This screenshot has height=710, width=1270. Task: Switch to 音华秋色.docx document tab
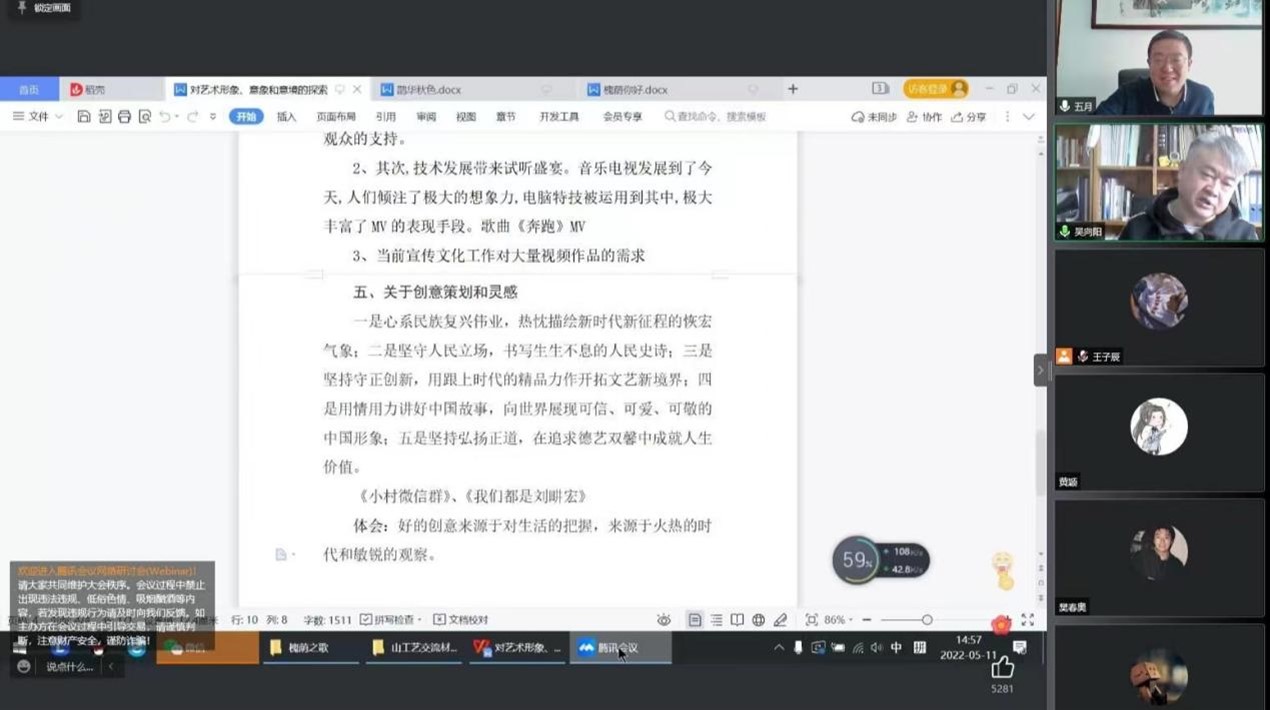(422, 89)
